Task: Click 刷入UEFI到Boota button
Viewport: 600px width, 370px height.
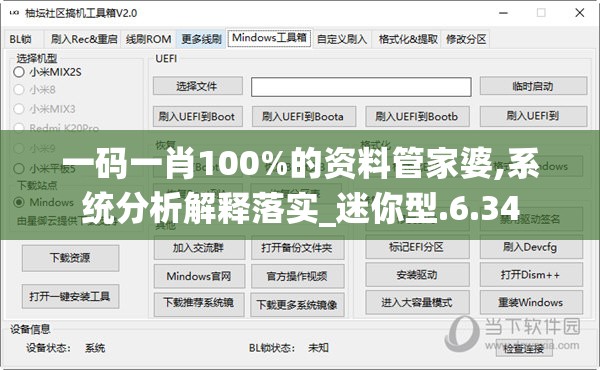Action: click(303, 116)
